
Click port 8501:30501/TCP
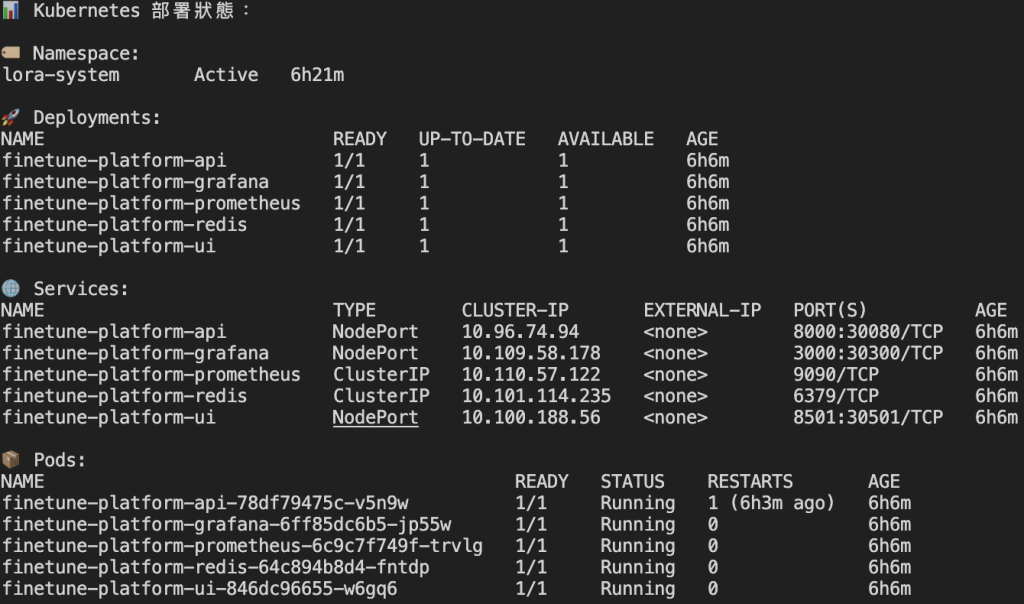tap(868, 417)
